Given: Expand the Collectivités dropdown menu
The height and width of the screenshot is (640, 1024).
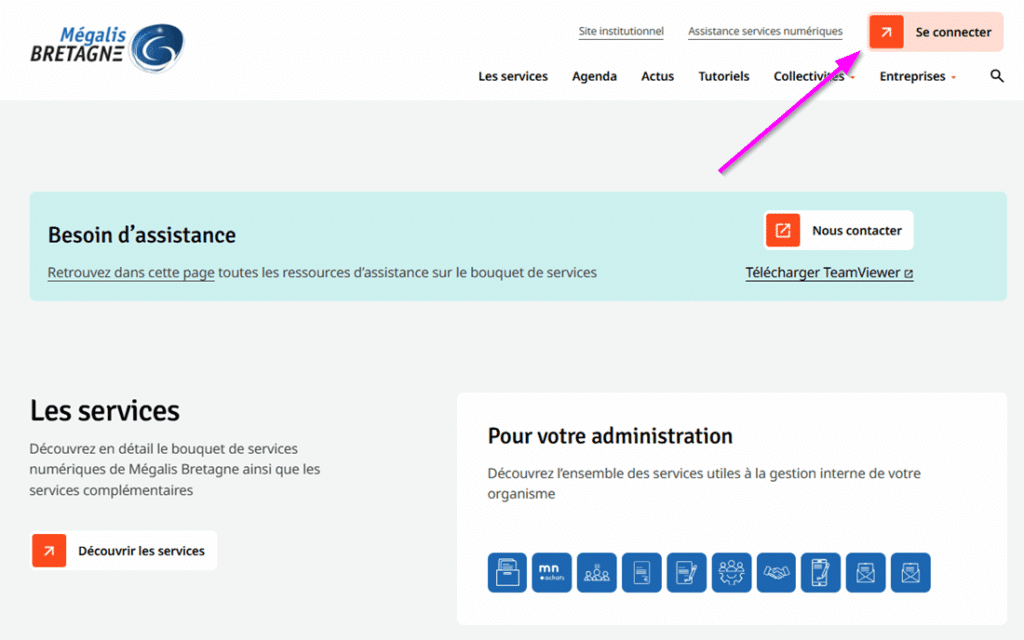Looking at the screenshot, I should [814, 76].
